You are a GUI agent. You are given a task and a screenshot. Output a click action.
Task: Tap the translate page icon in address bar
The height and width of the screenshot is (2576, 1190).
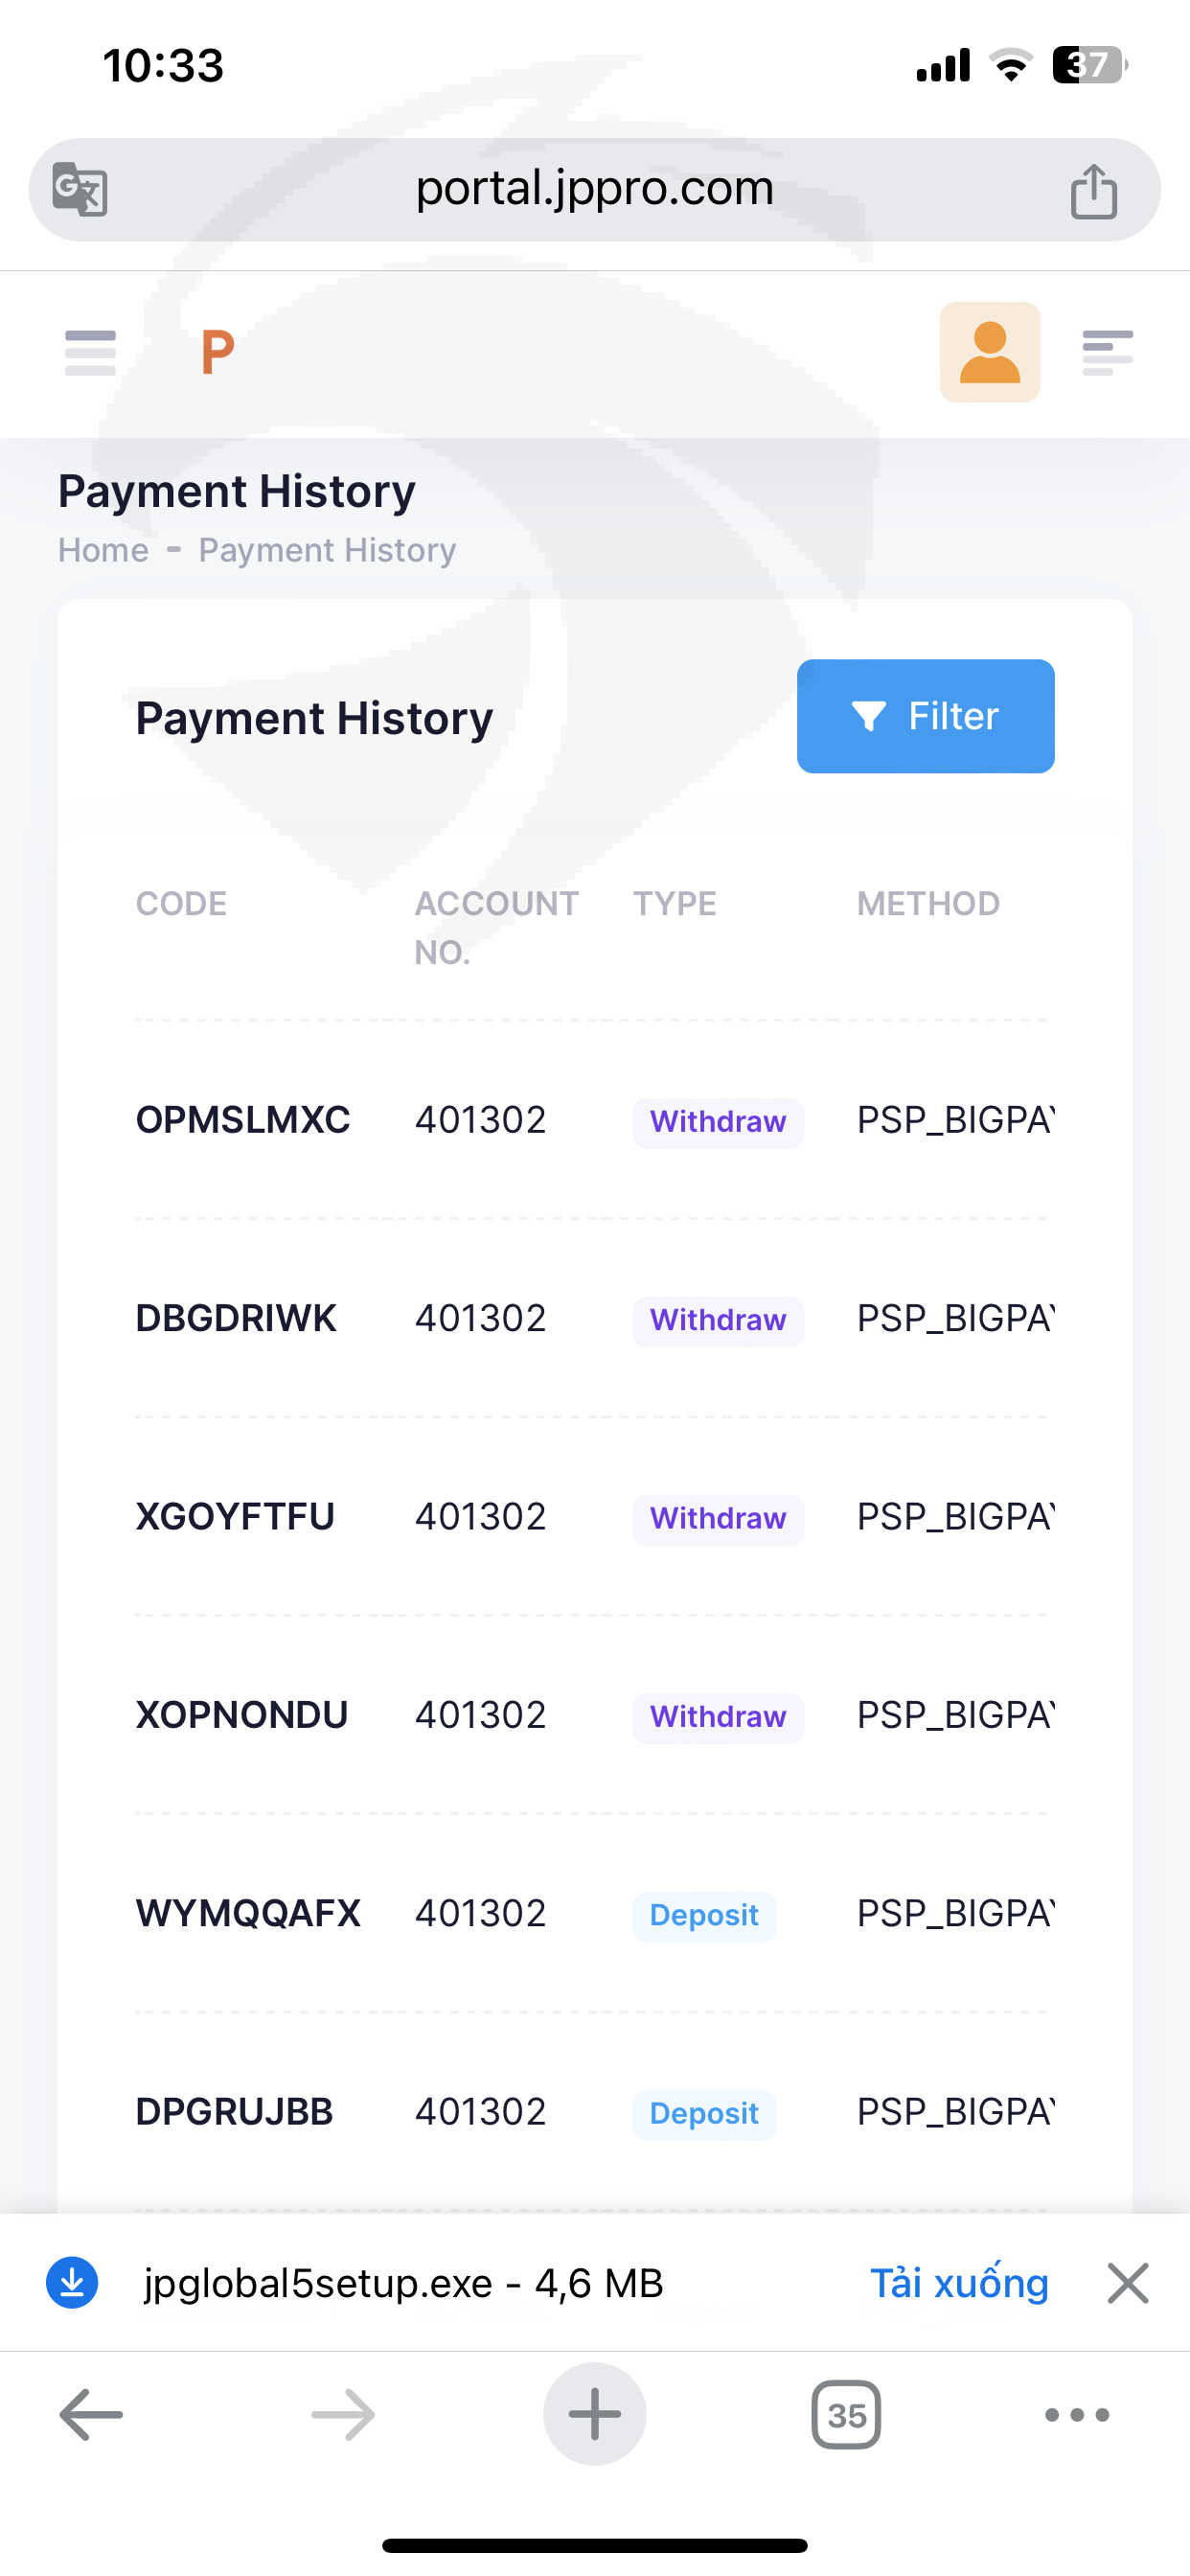80,189
